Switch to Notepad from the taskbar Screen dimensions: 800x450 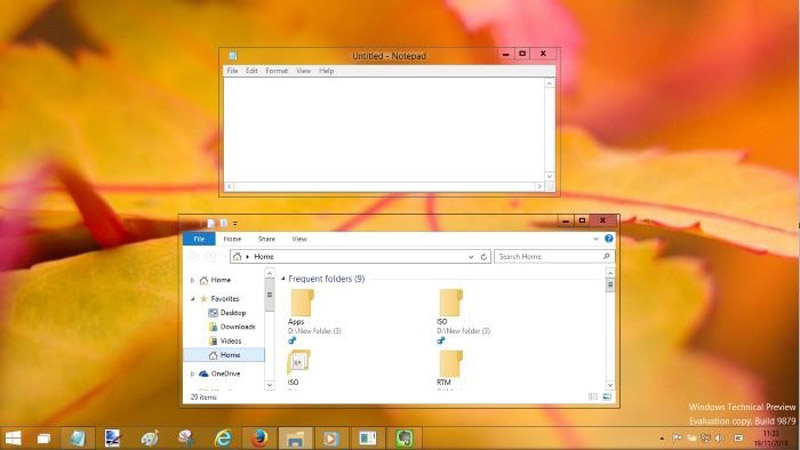[x=78, y=438]
